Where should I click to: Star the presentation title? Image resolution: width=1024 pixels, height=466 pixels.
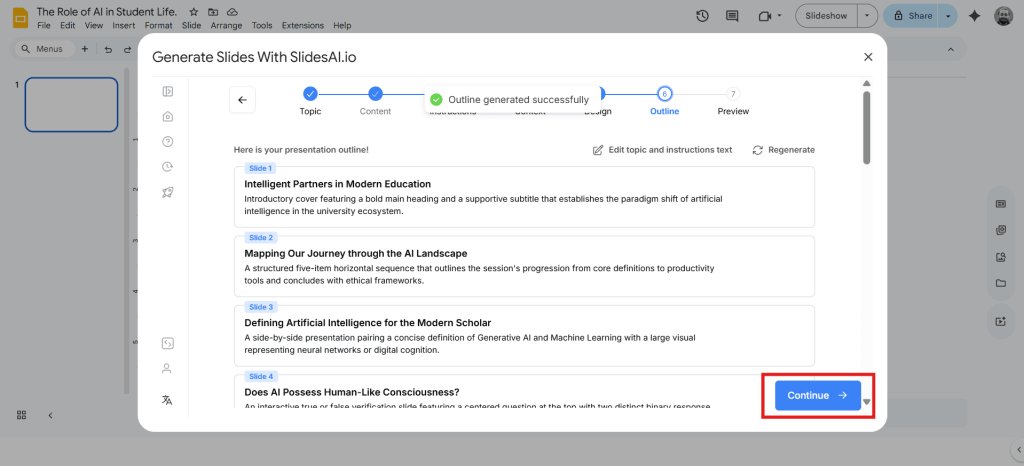click(x=194, y=10)
